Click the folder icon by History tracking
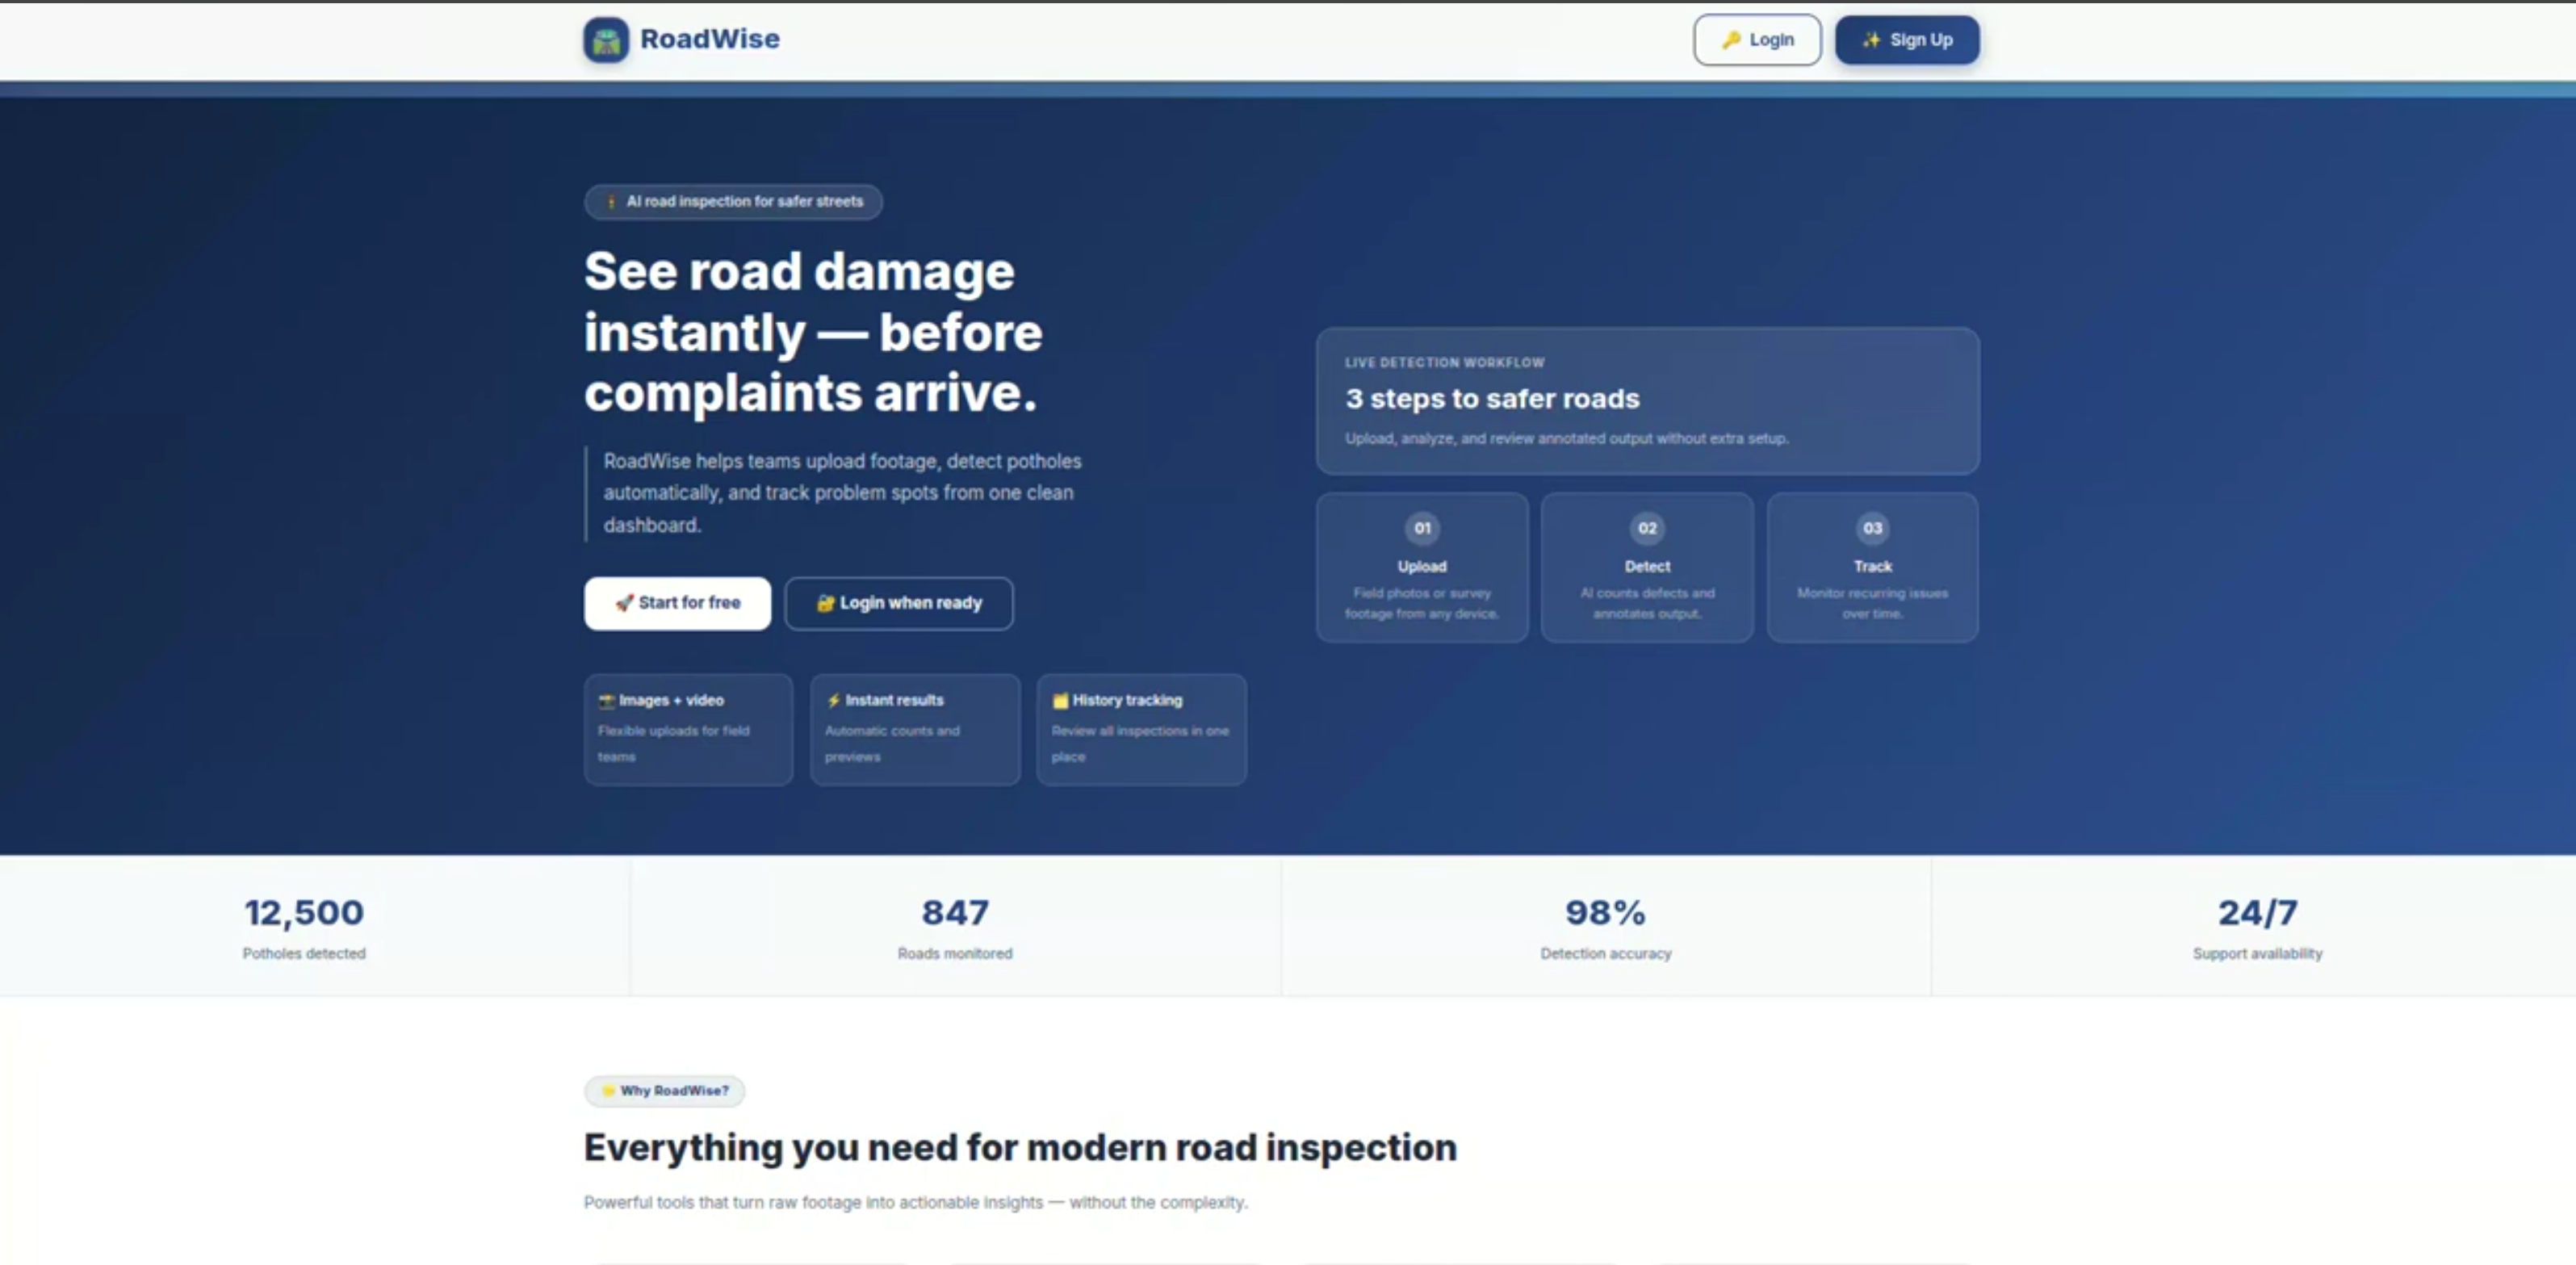2576x1265 pixels. click(x=1060, y=701)
